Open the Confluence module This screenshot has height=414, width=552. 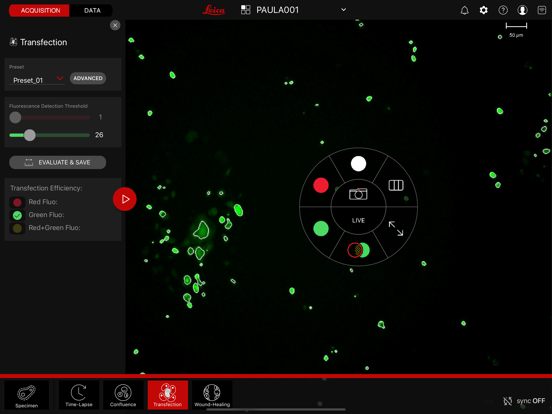[x=123, y=395]
